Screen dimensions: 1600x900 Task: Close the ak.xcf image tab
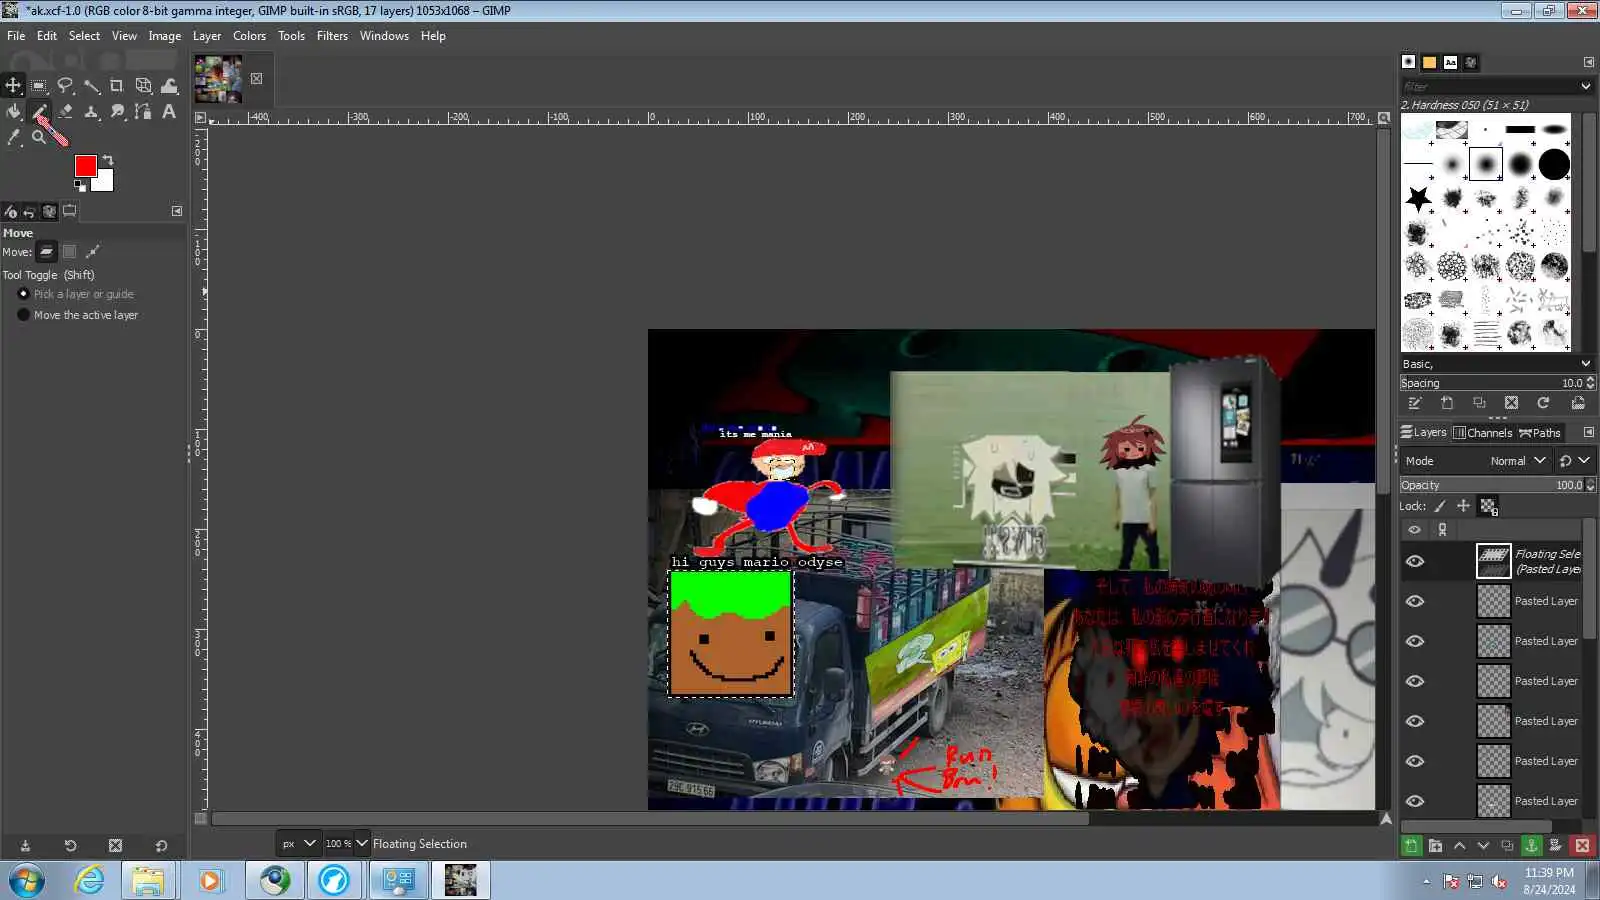click(x=257, y=79)
